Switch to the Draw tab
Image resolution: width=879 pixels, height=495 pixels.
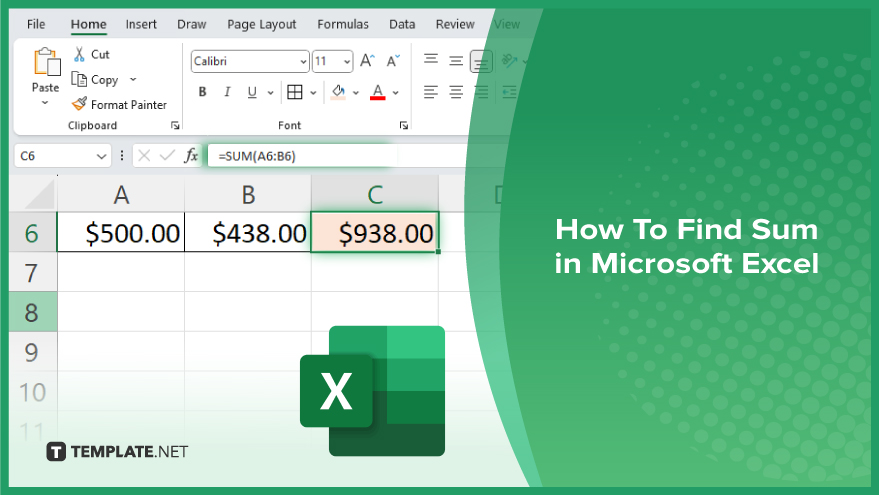pyautogui.click(x=192, y=24)
